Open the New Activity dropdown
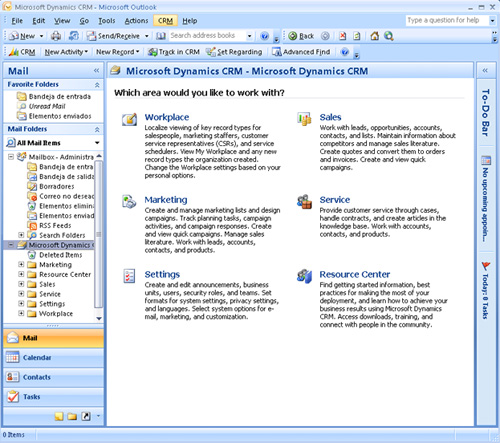 (66, 52)
